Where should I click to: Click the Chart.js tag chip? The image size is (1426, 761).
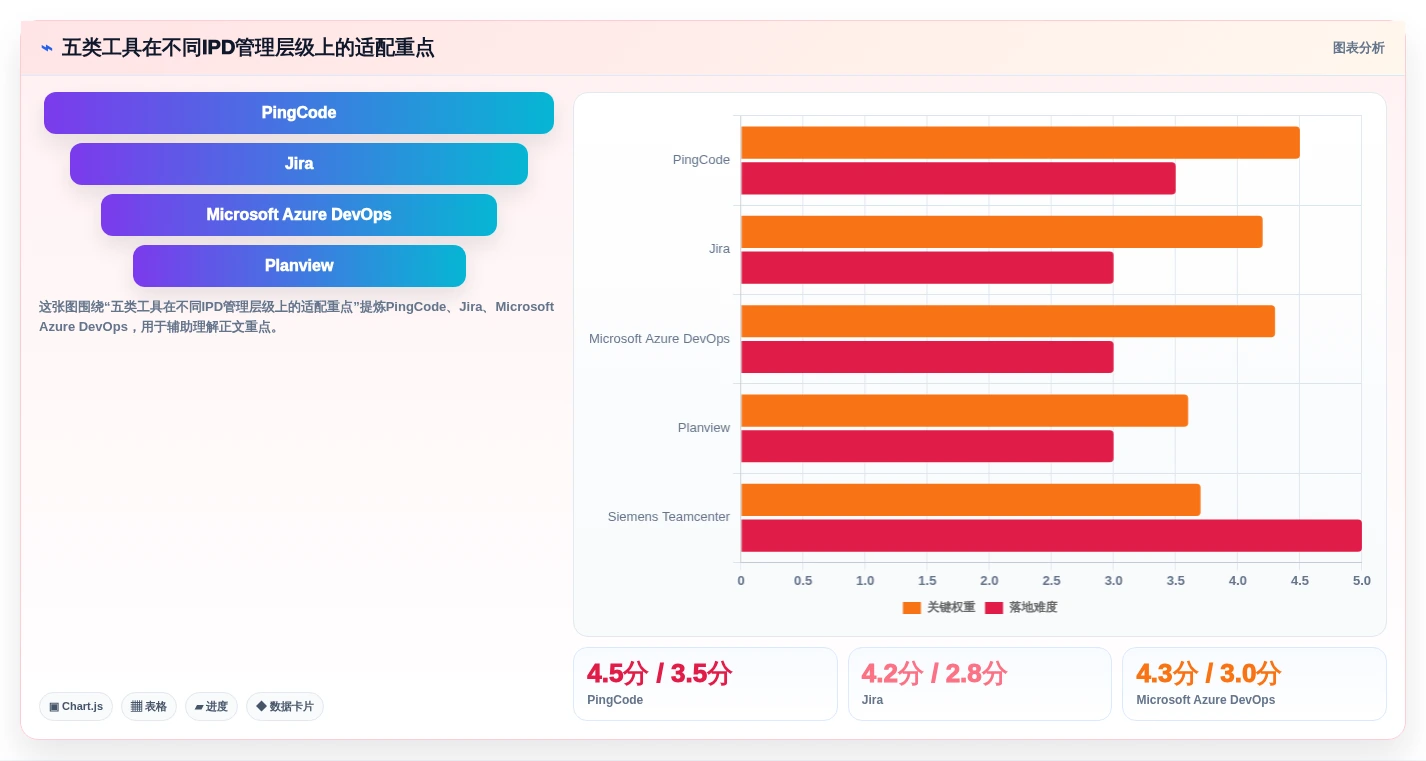click(x=76, y=707)
